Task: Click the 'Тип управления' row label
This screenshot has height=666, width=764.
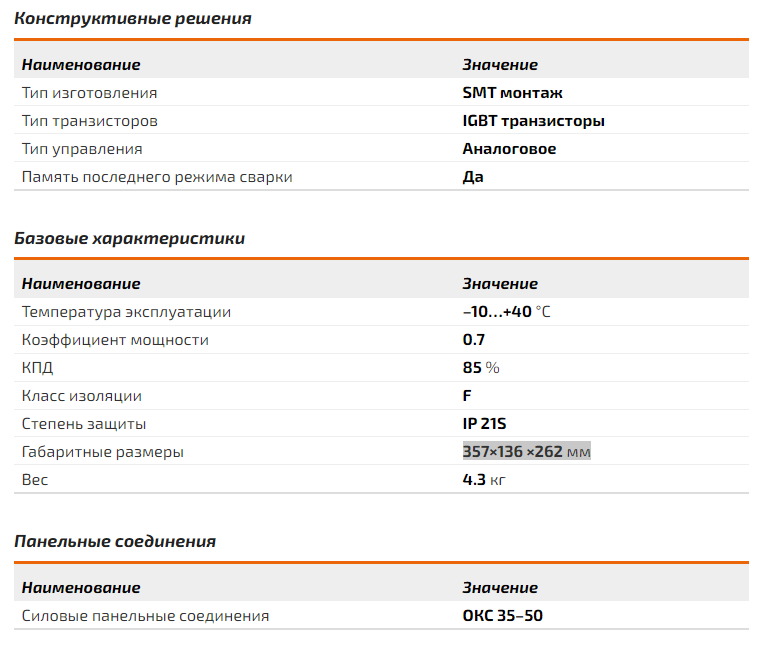Action: tap(82, 149)
